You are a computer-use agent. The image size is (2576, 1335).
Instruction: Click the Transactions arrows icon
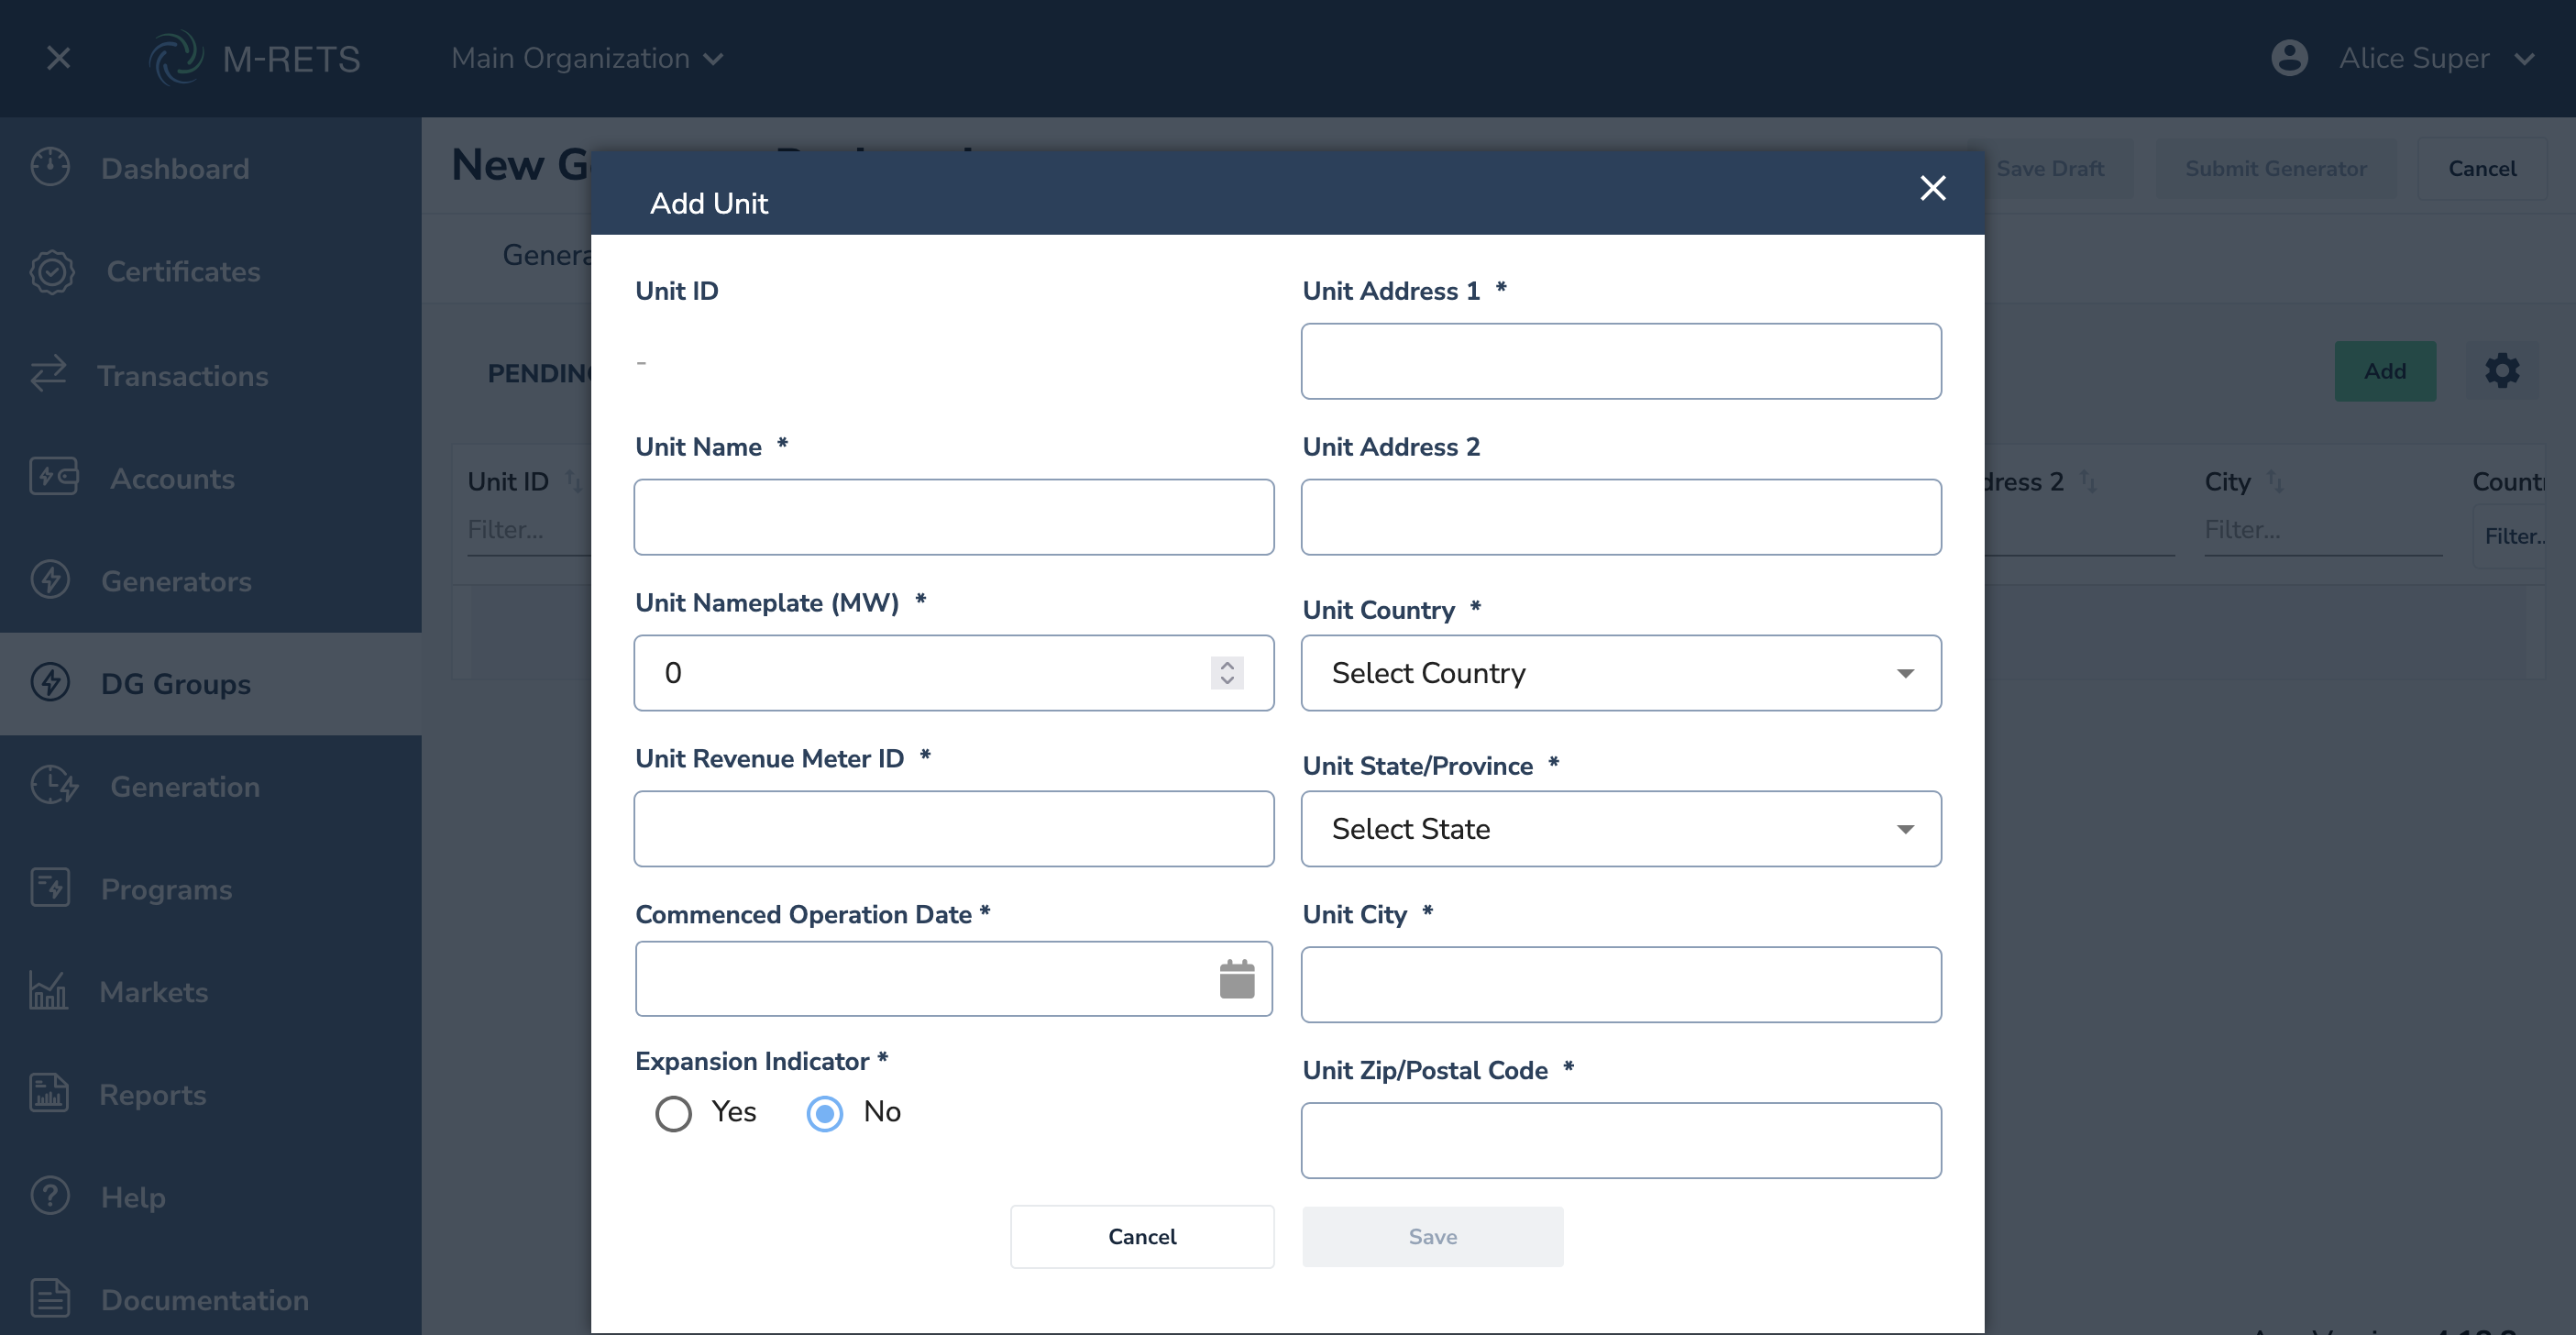(x=48, y=374)
